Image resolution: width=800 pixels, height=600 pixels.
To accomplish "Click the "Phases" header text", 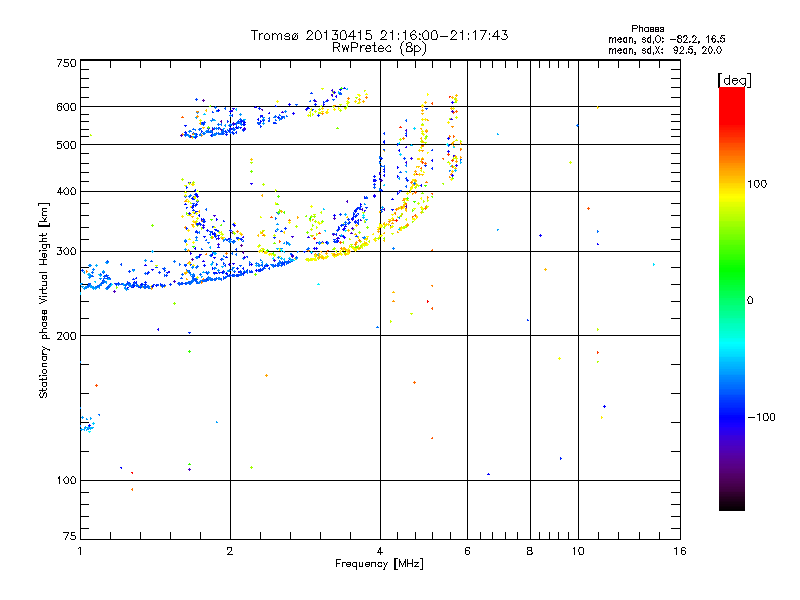I will pos(647,29).
